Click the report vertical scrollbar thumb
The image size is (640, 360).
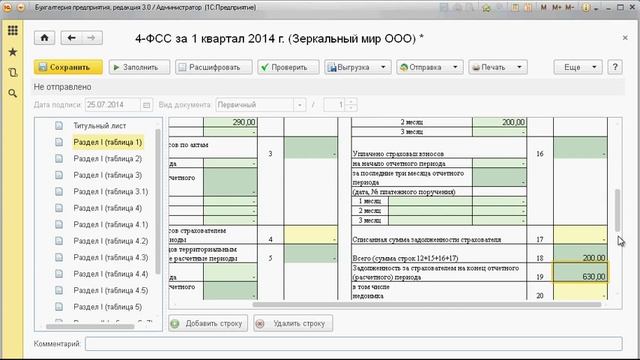618,210
